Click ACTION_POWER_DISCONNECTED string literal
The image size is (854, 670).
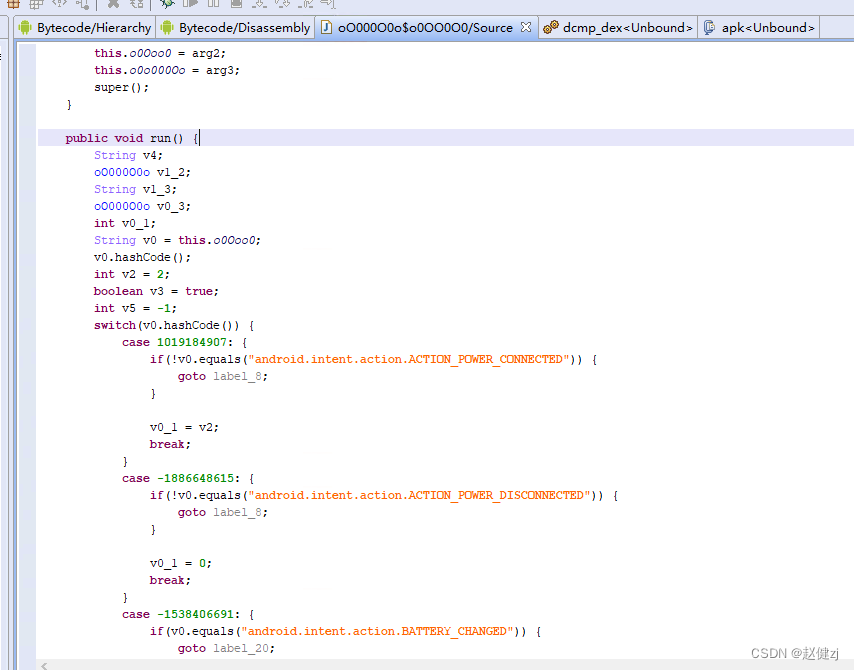click(419, 495)
